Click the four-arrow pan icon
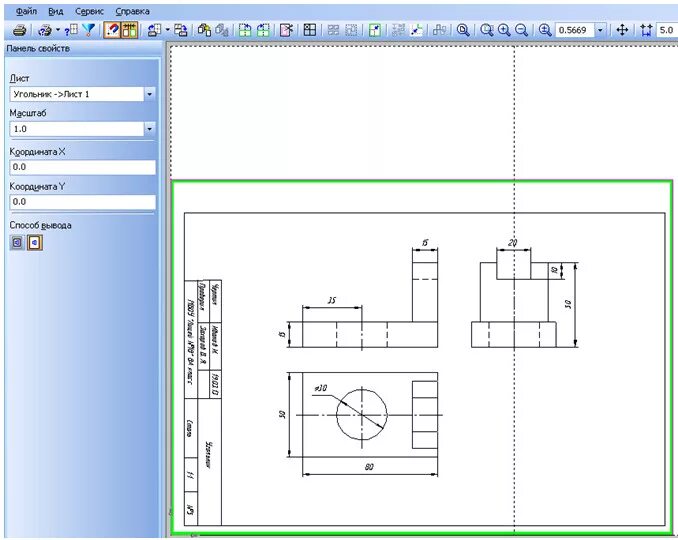 point(622,30)
